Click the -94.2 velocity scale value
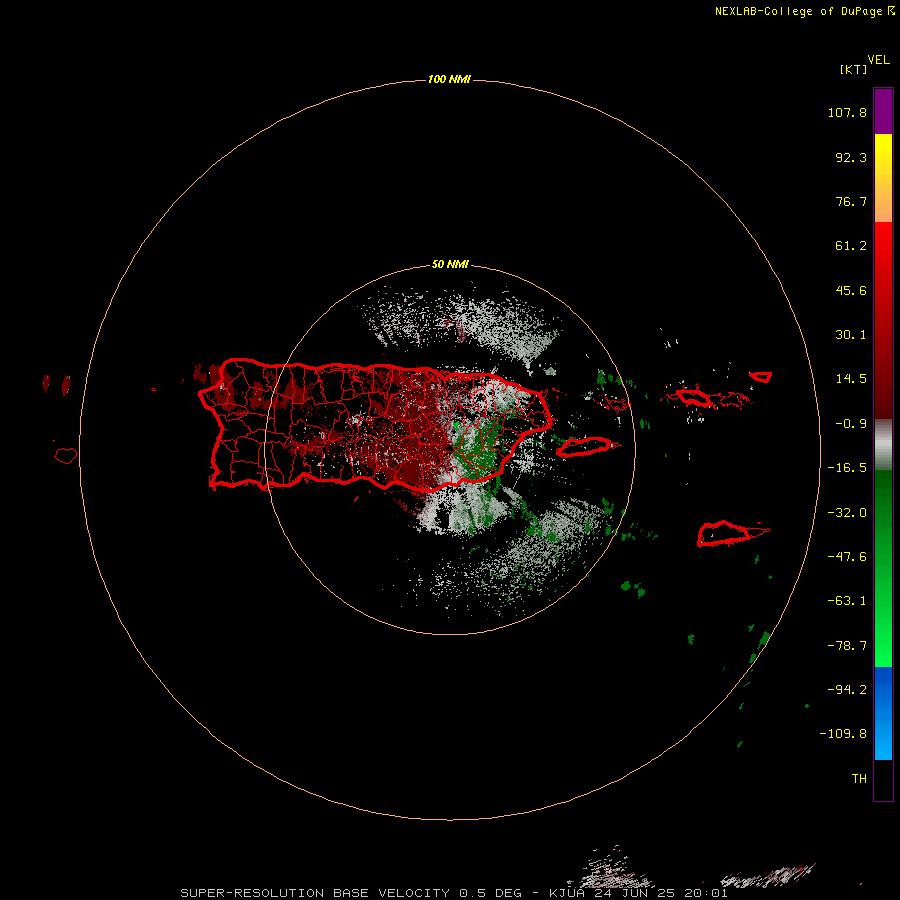 pyautogui.click(x=847, y=690)
